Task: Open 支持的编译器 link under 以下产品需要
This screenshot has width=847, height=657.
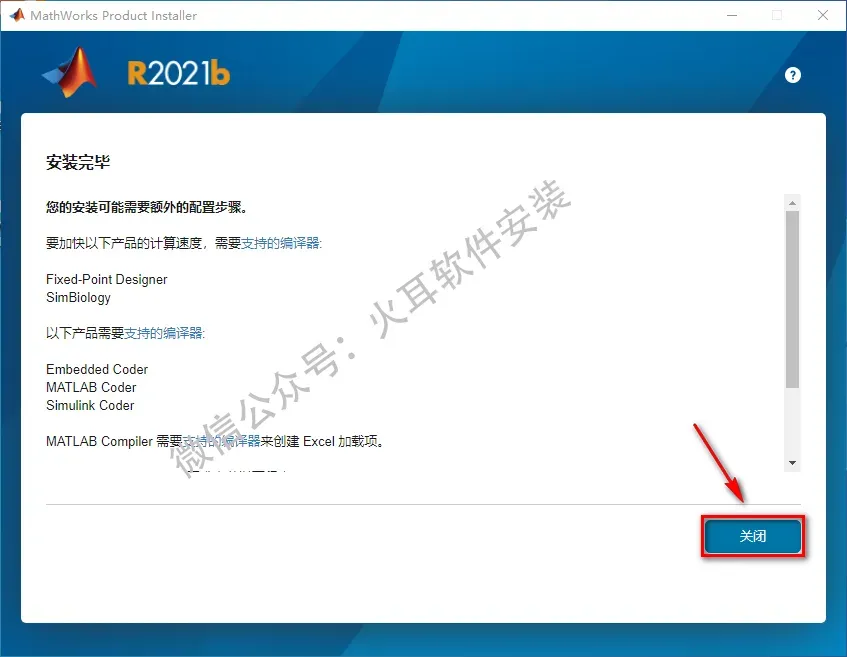Action: pyautogui.click(x=163, y=333)
